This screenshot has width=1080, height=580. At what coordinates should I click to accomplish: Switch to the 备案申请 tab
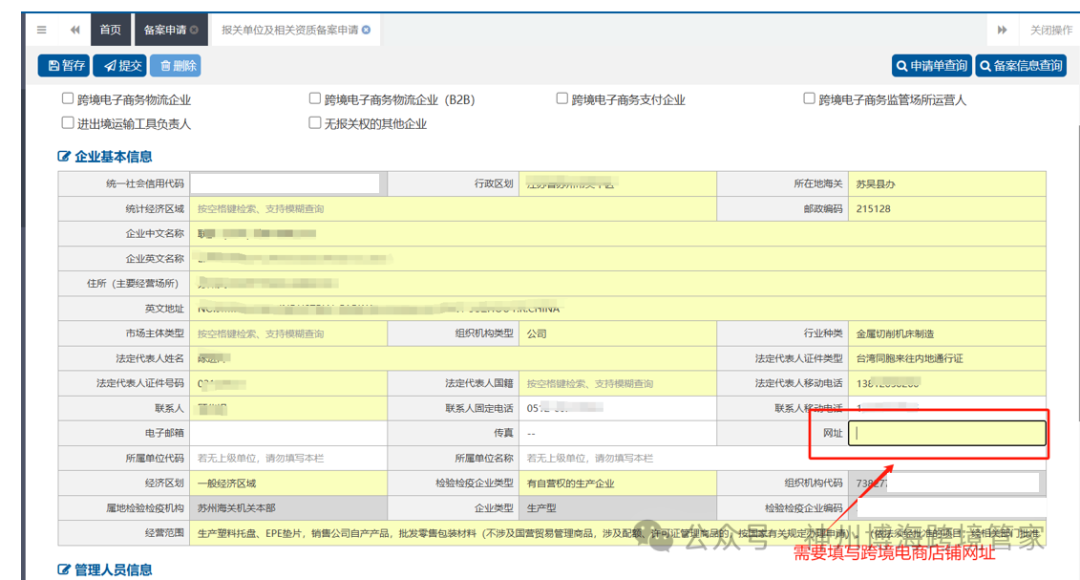(x=170, y=30)
